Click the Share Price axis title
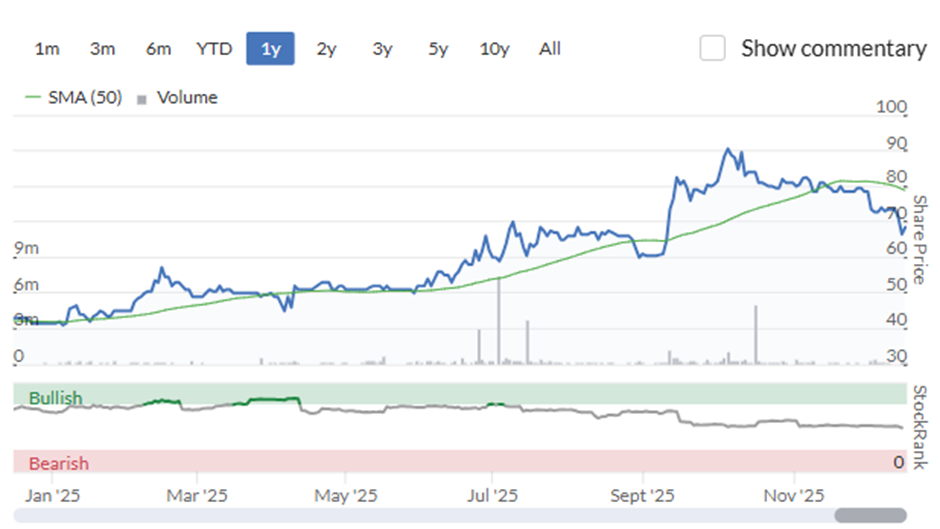This screenshot has width=940, height=529. 919,239
